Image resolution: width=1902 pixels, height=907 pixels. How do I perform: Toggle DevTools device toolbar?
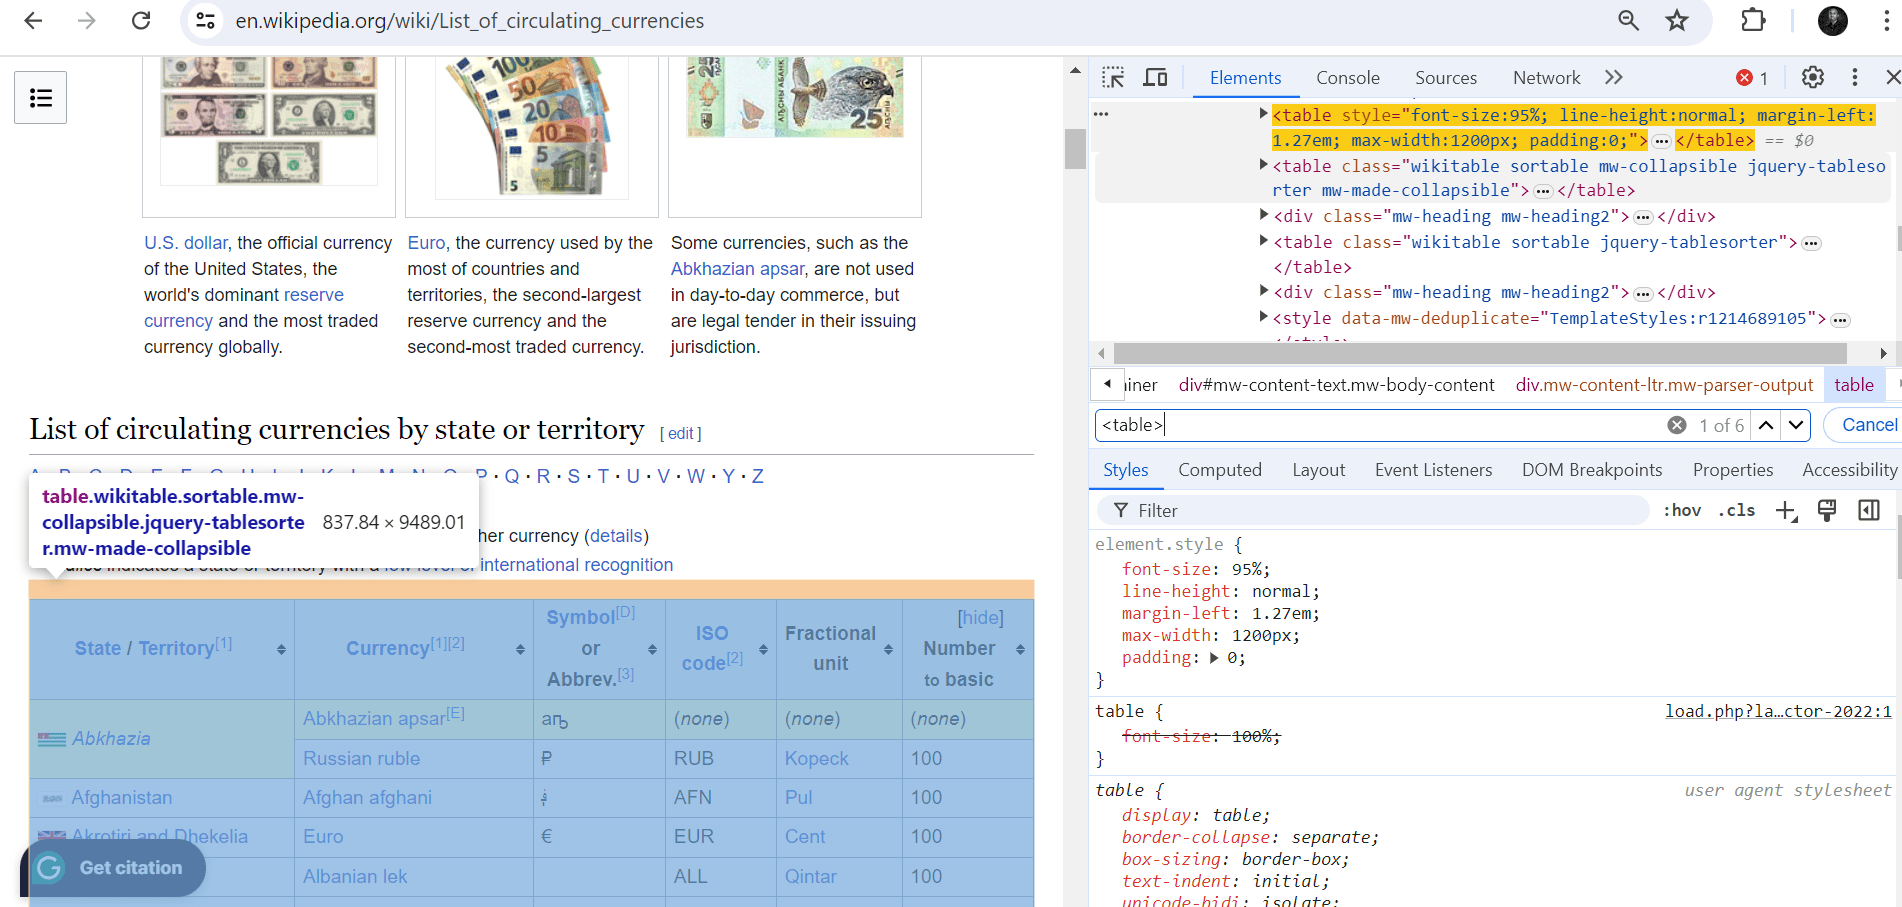click(1155, 78)
